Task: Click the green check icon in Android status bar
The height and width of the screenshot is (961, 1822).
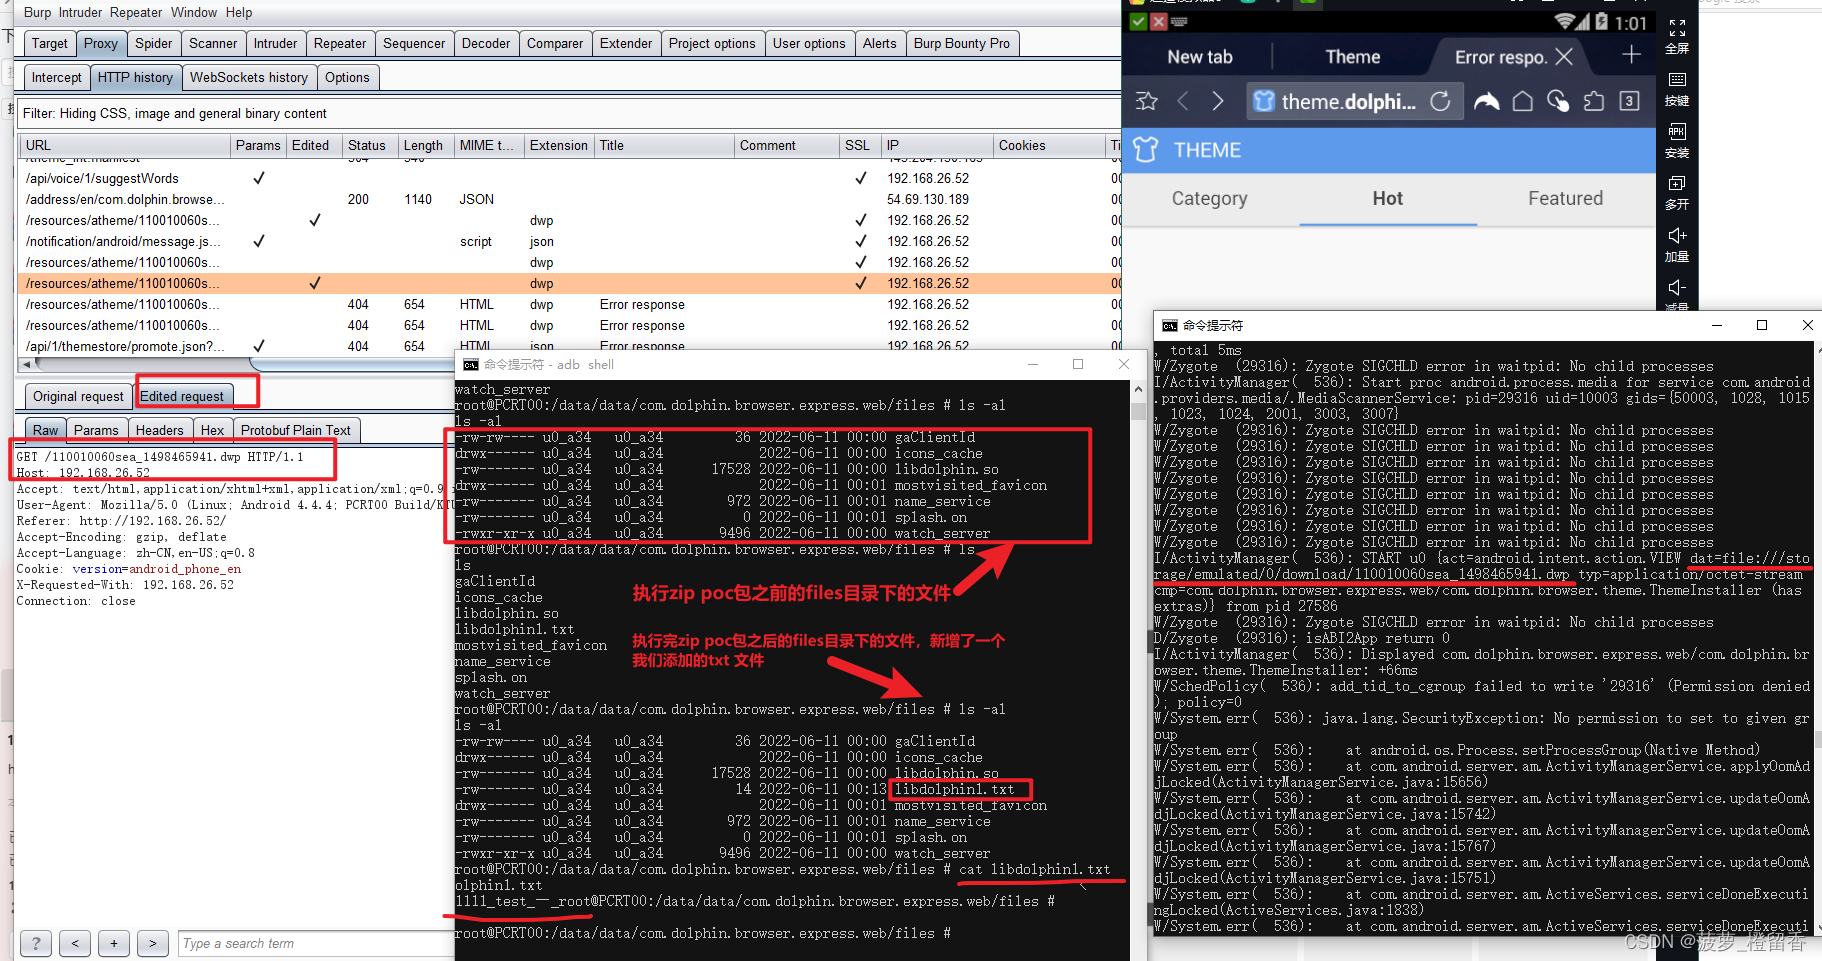Action: coord(1138,22)
